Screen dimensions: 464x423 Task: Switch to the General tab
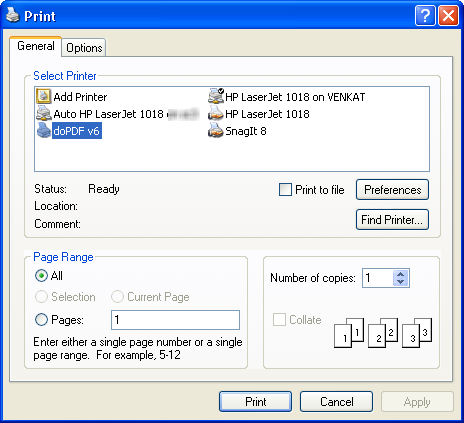click(36, 46)
